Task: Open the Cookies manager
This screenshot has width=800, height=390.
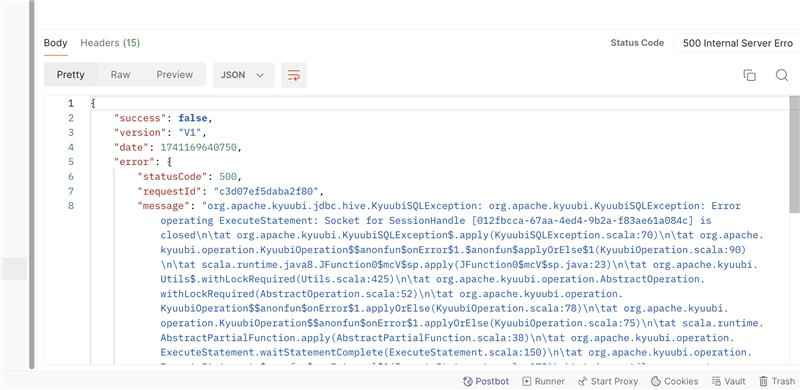Action: pos(674,381)
